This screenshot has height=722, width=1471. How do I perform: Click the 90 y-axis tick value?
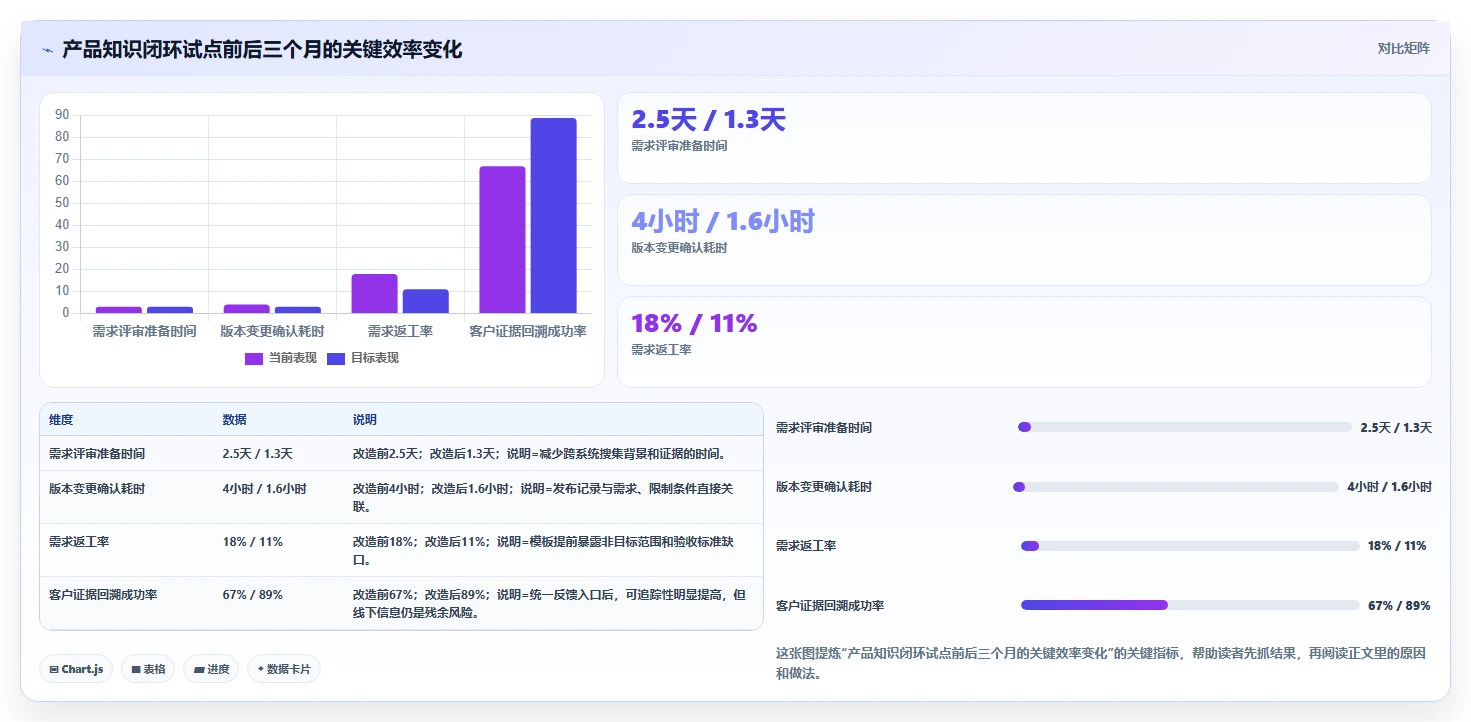click(x=62, y=115)
